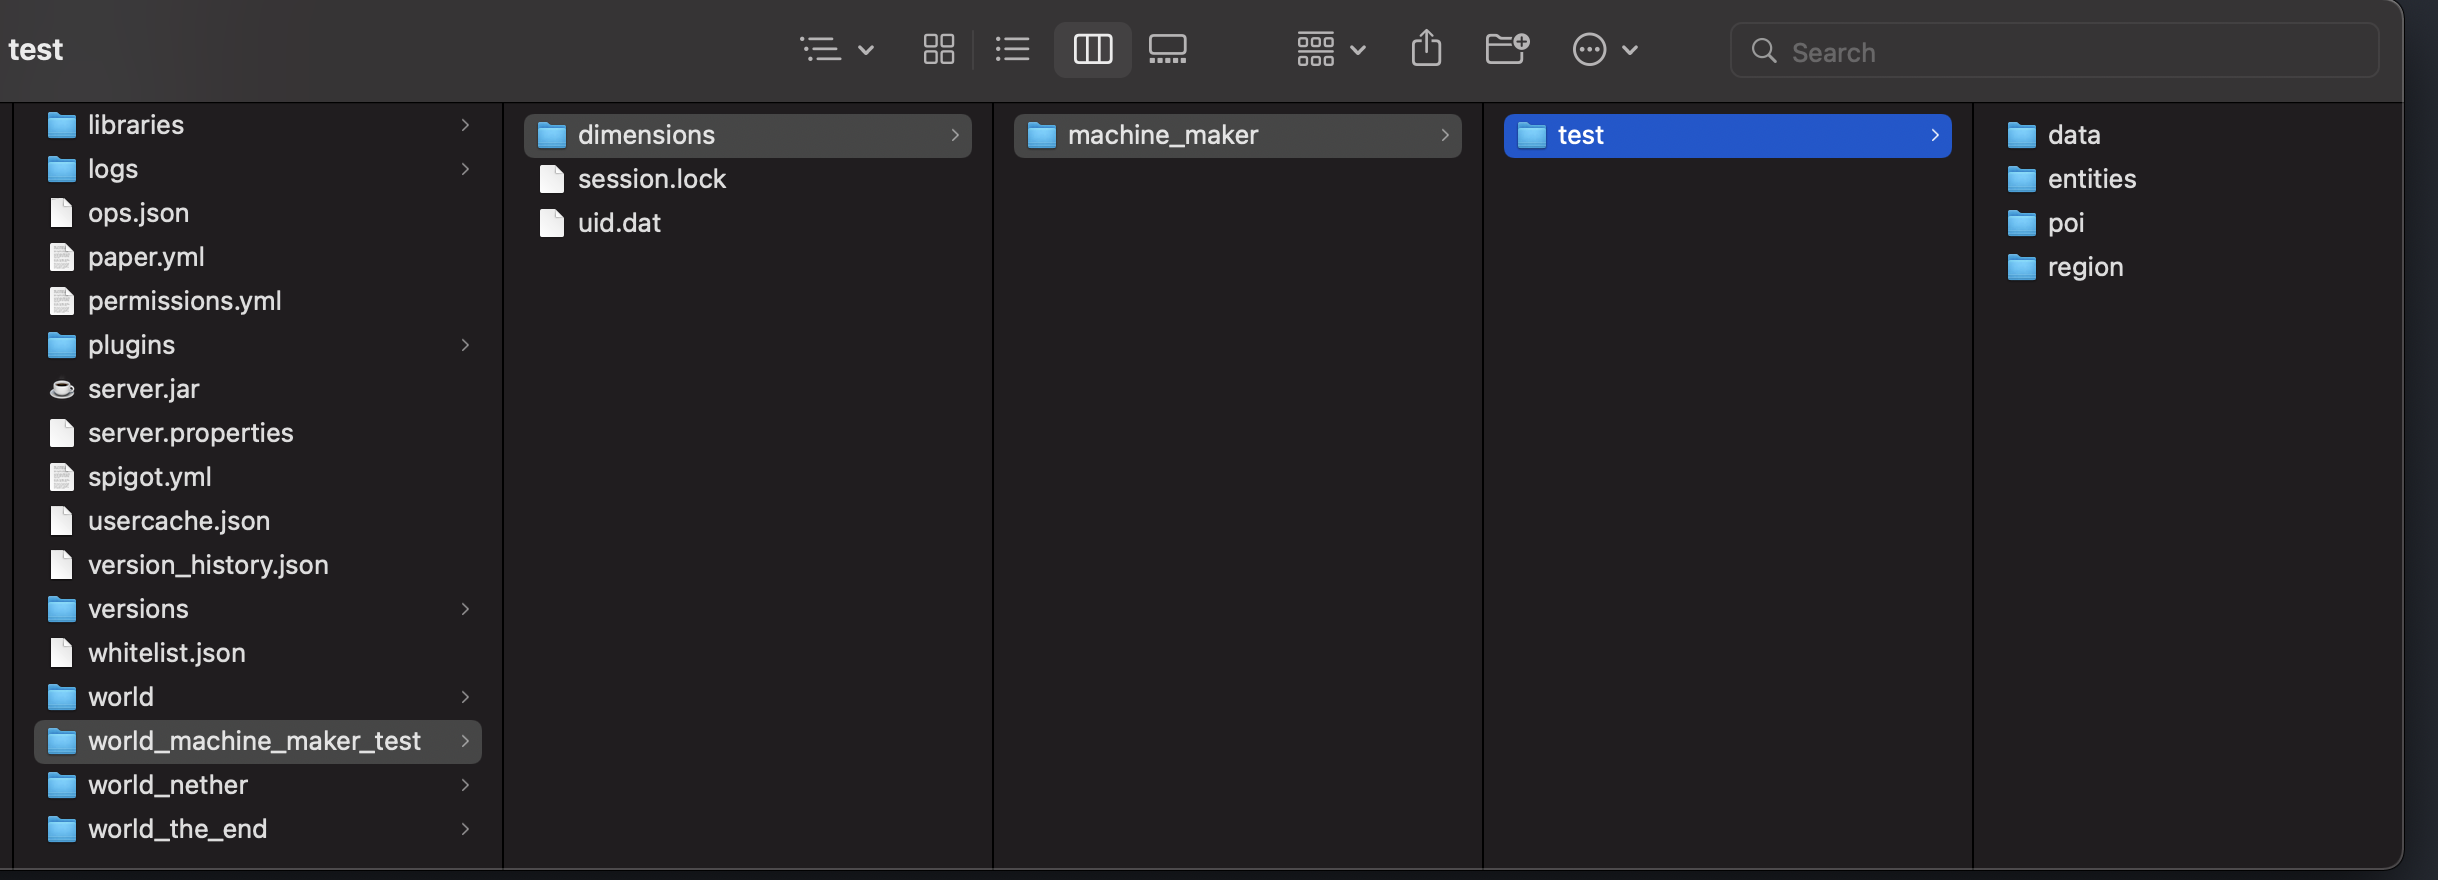The height and width of the screenshot is (880, 2438).
Task: Select the permissions.yml file
Action: [258, 301]
